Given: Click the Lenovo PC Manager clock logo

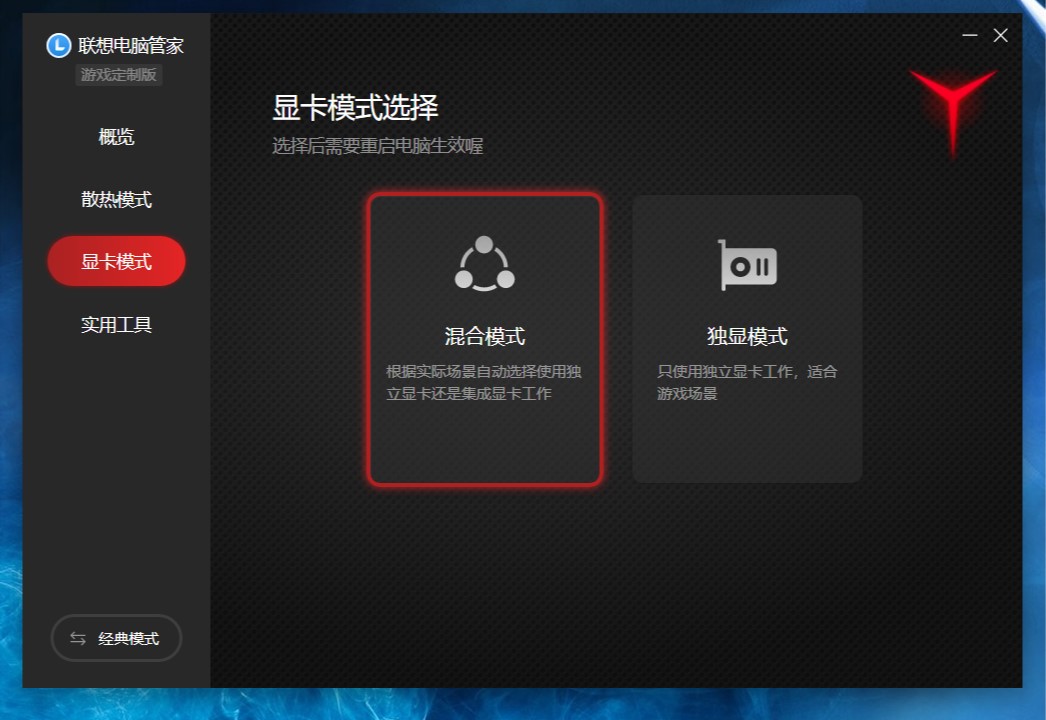Looking at the screenshot, I should pyautogui.click(x=57, y=46).
